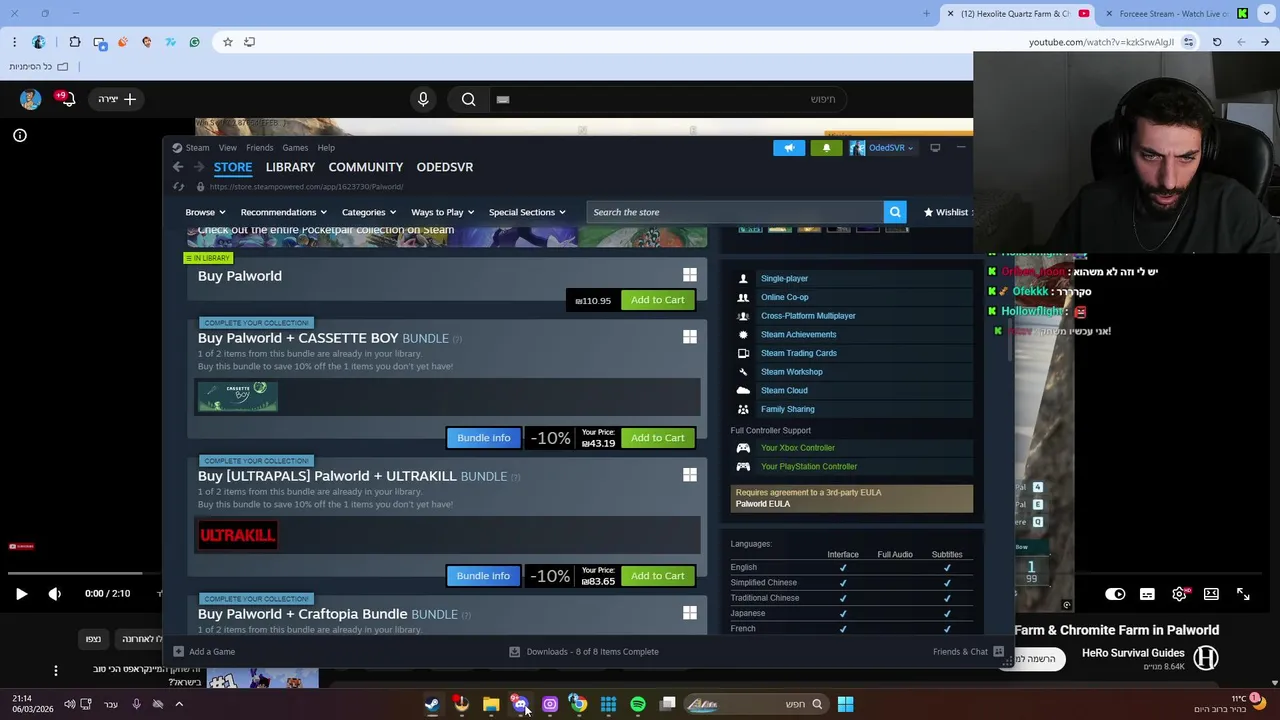
Task: Open the Friends menu in Steam
Action: pyautogui.click(x=260, y=148)
